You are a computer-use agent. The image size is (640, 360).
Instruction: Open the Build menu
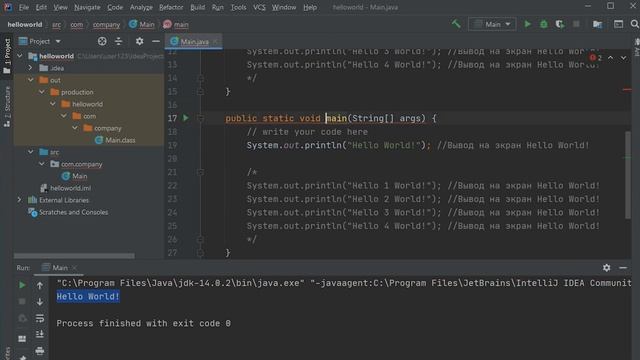click(198, 7)
